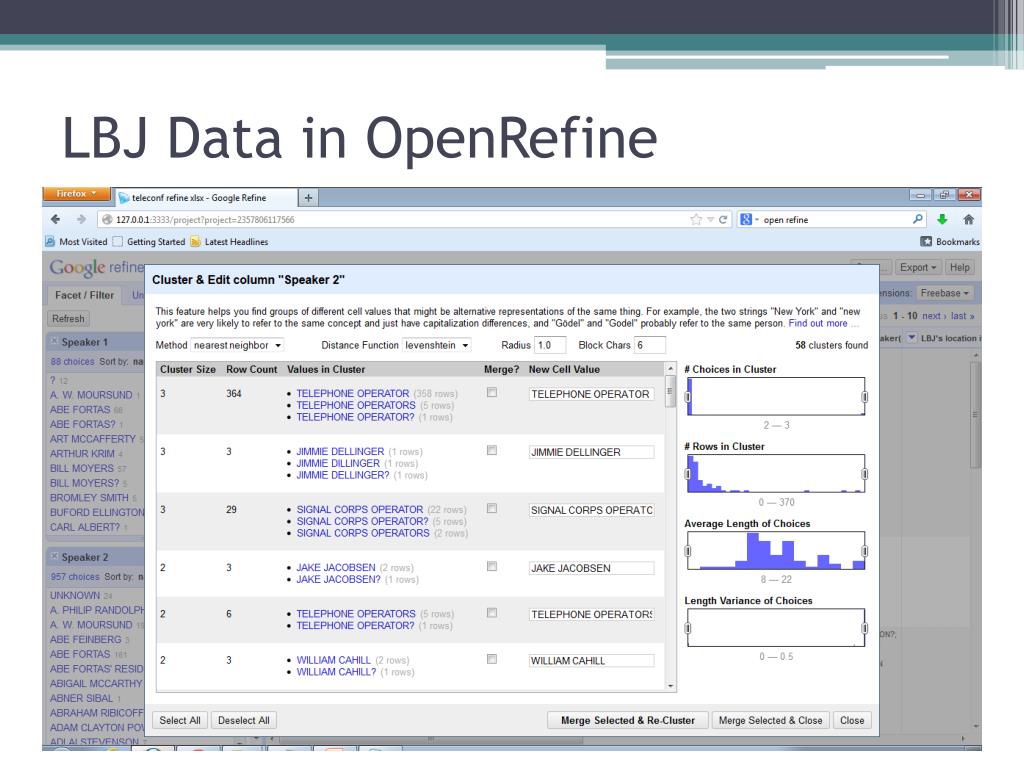Check merge for TELEPHONE OPERATOR cluster
The height and width of the screenshot is (768, 1024).
[492, 392]
